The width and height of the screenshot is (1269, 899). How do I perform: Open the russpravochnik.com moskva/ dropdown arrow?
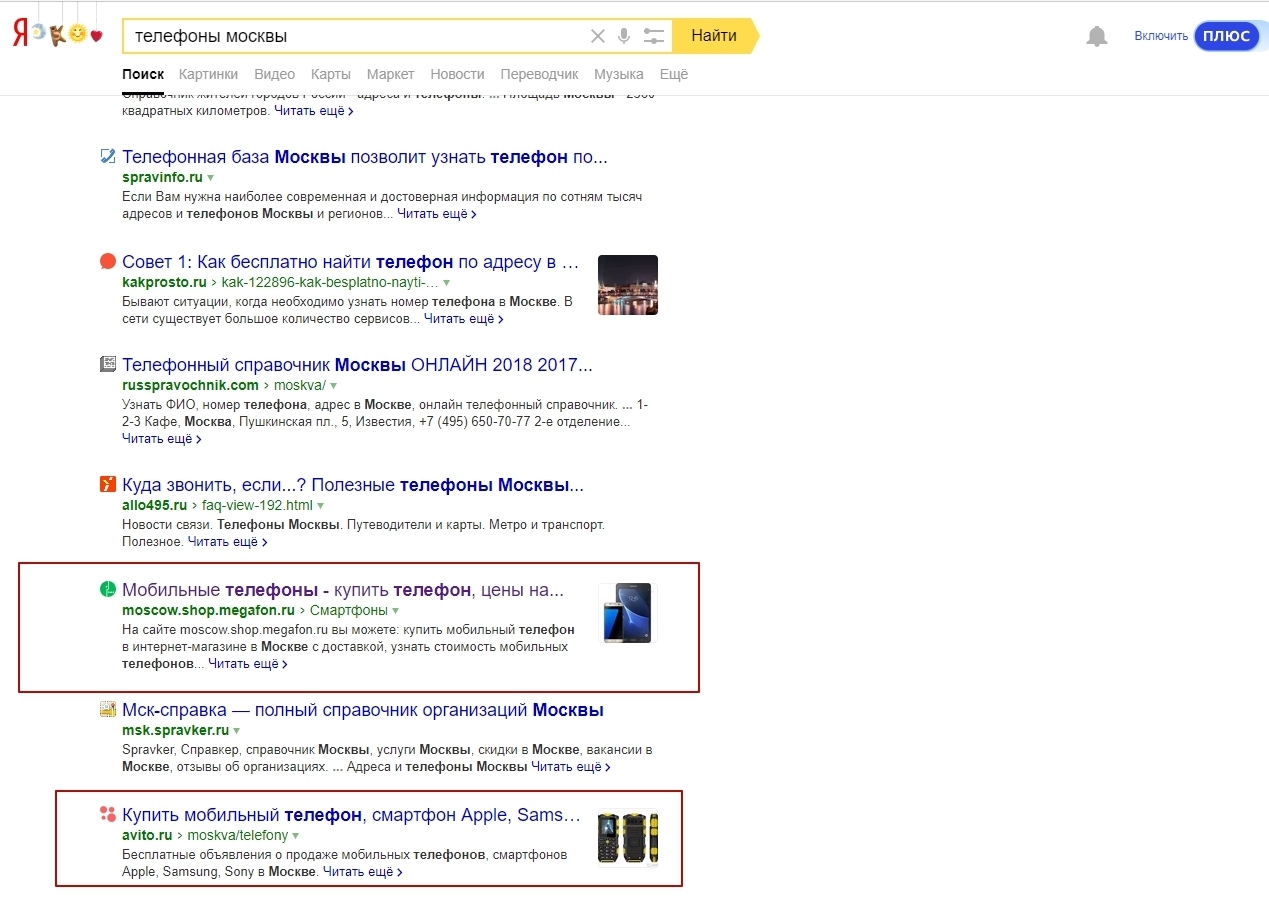[x=334, y=386]
